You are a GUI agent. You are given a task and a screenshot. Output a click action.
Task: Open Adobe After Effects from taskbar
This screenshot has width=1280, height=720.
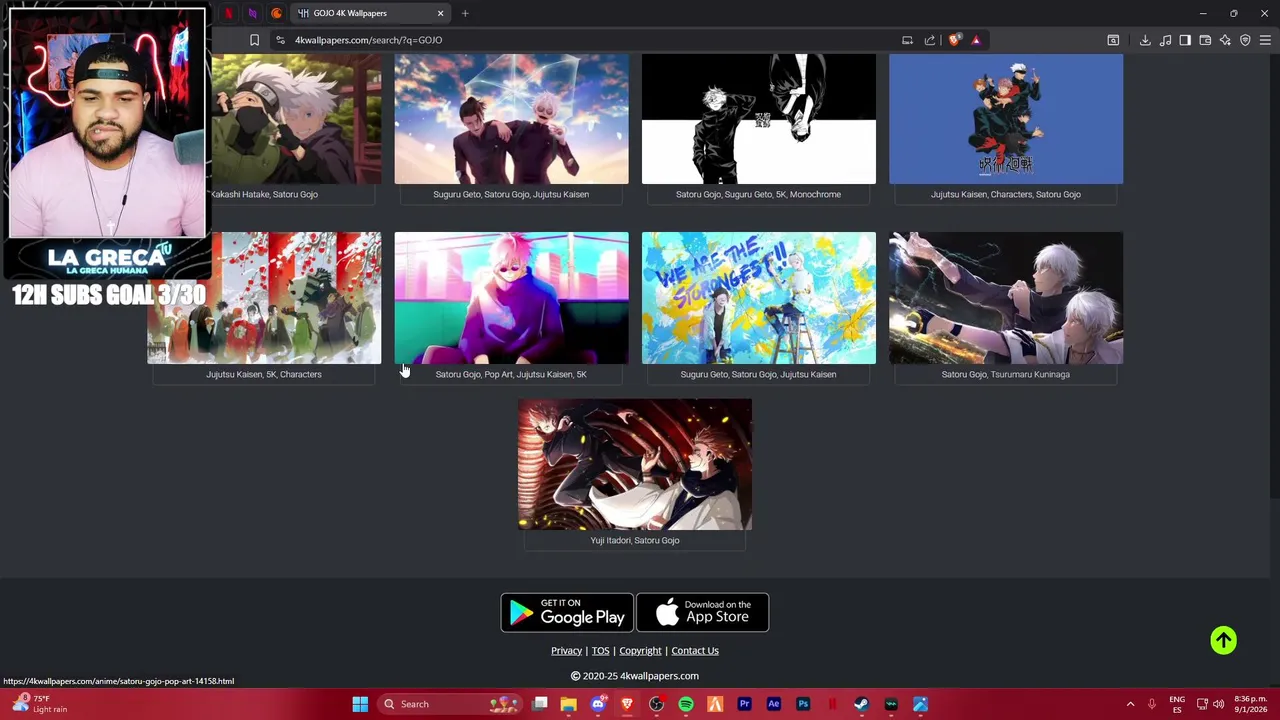coord(773,704)
